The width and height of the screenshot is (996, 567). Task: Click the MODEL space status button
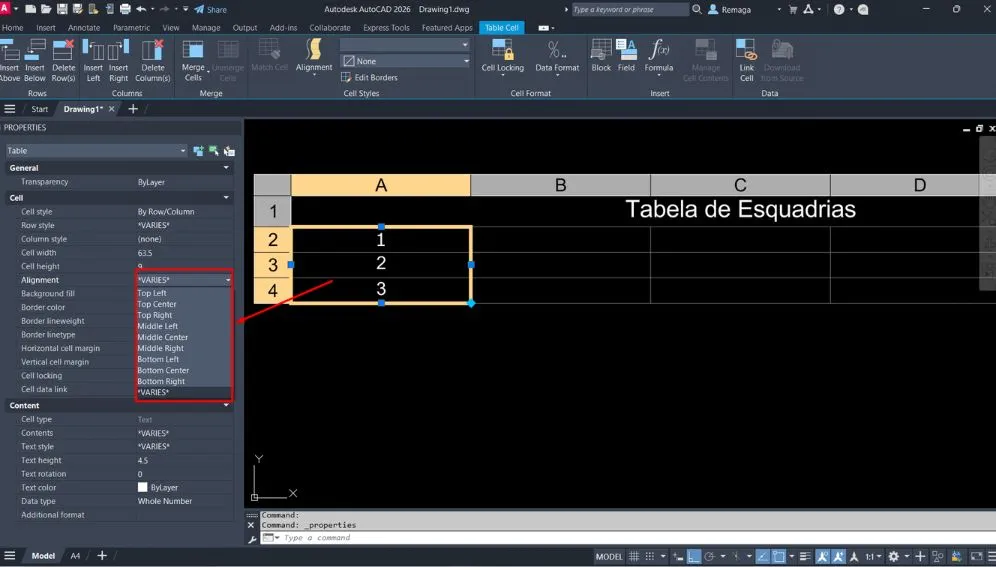[609, 557]
